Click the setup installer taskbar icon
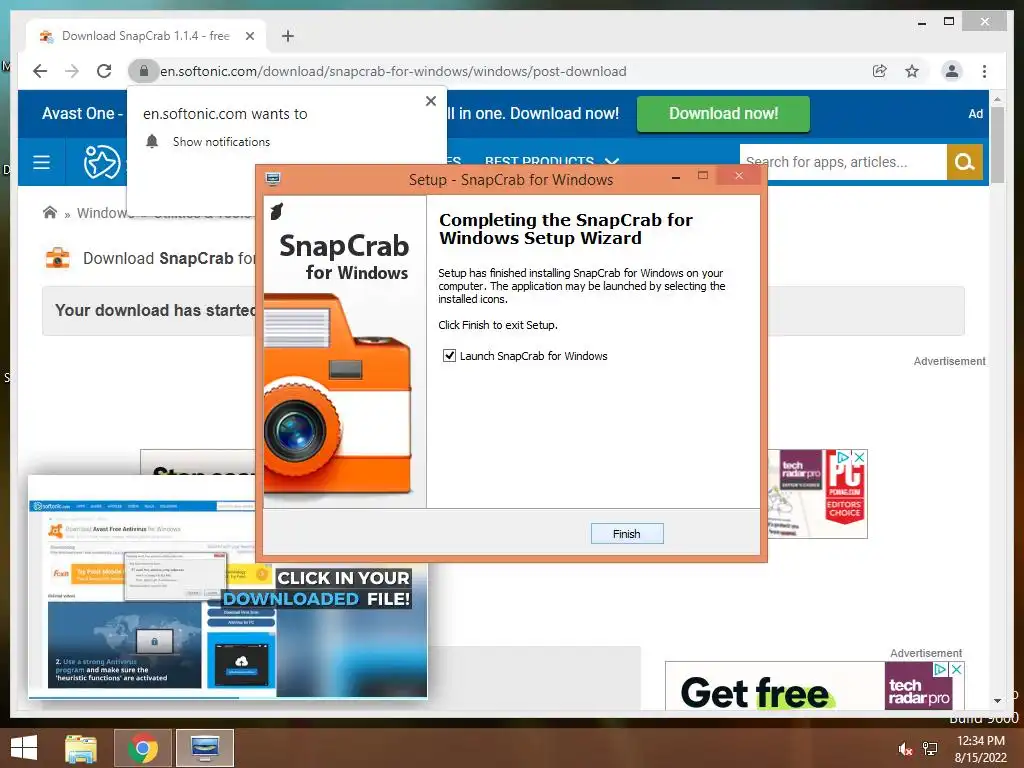 pyautogui.click(x=205, y=748)
